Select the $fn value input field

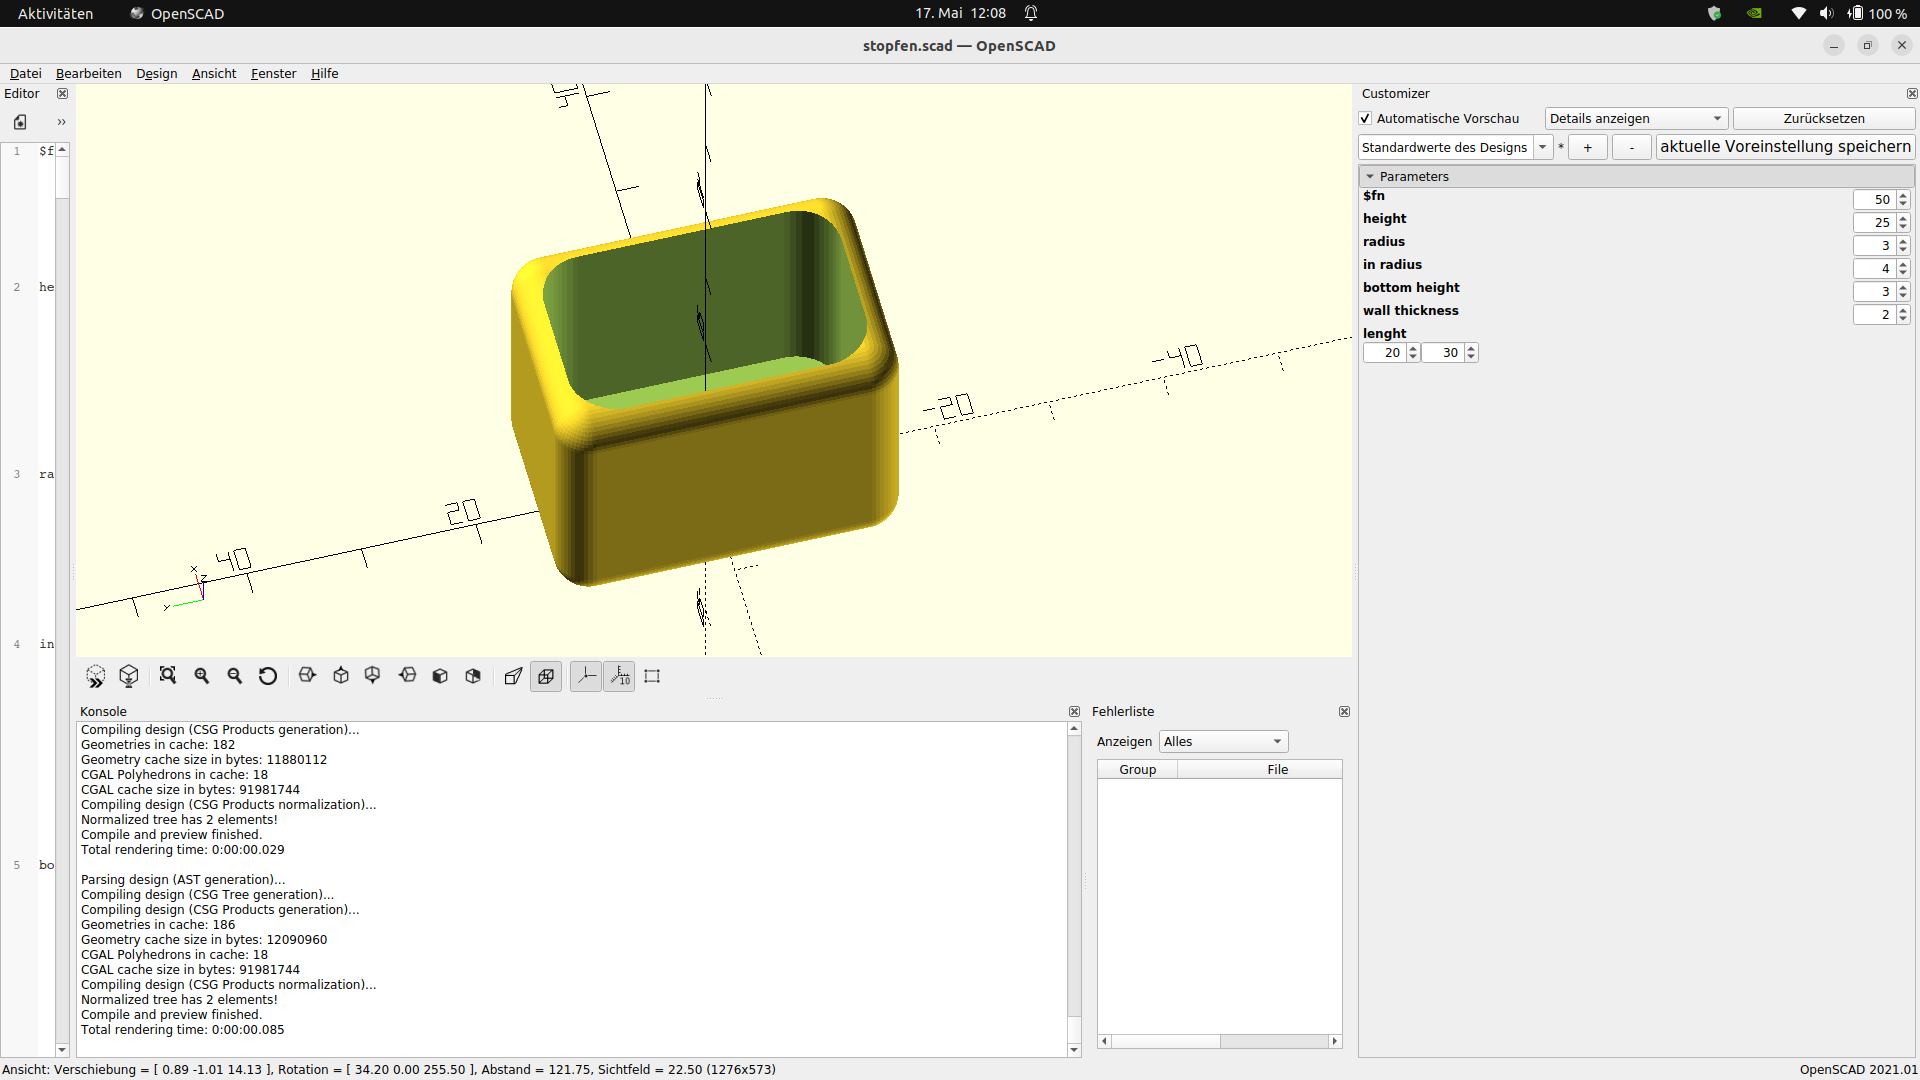[x=1874, y=199]
